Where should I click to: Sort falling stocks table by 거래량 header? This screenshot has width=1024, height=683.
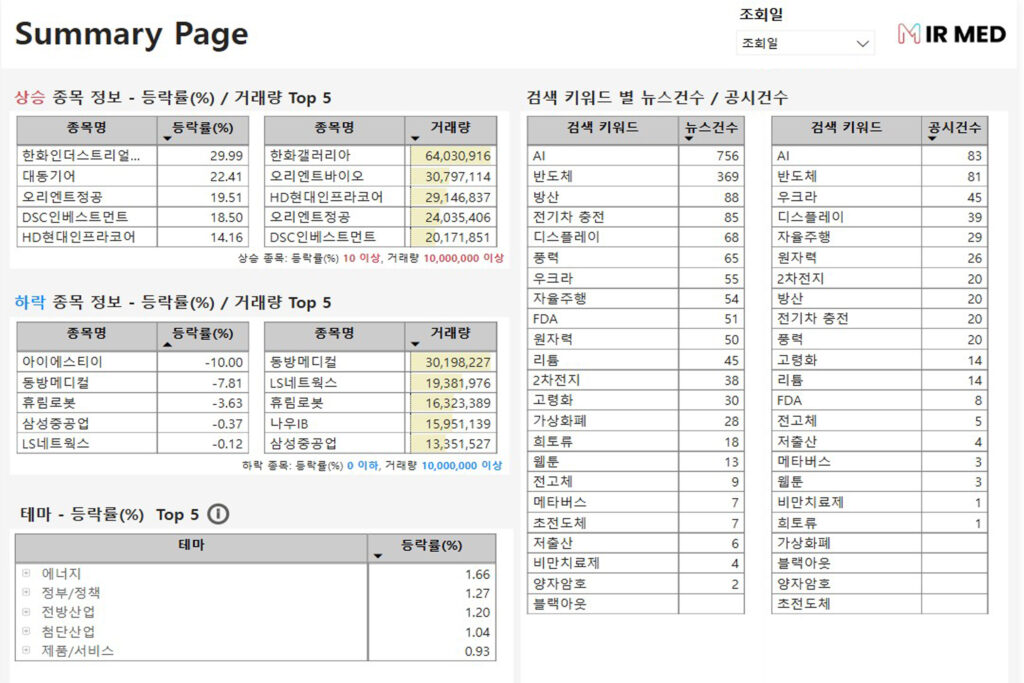click(451, 336)
